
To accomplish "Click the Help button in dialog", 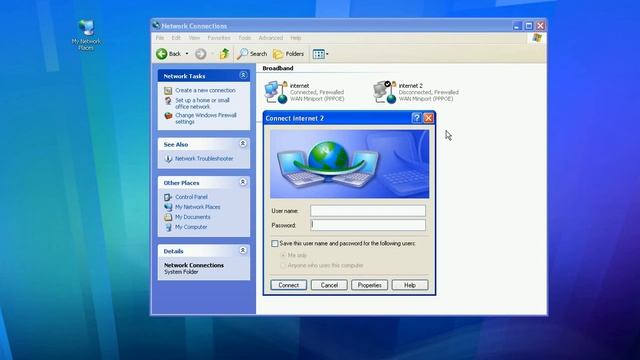I will click(410, 285).
